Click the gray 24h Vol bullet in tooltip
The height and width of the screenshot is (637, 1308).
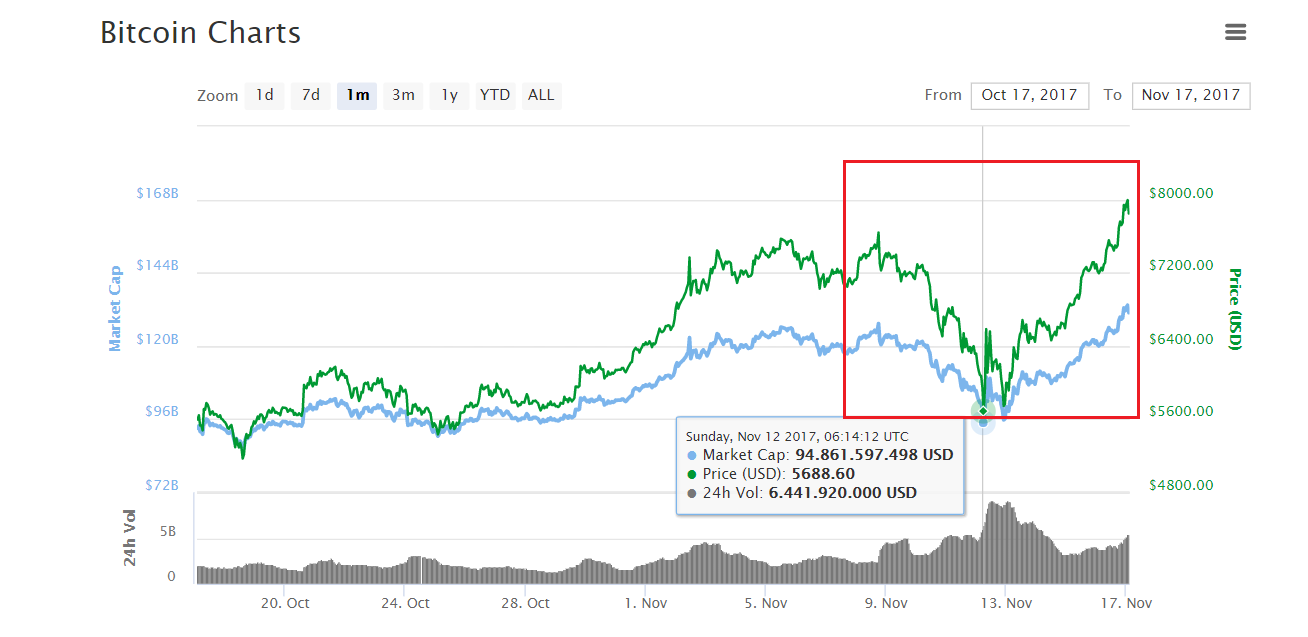[x=692, y=493]
